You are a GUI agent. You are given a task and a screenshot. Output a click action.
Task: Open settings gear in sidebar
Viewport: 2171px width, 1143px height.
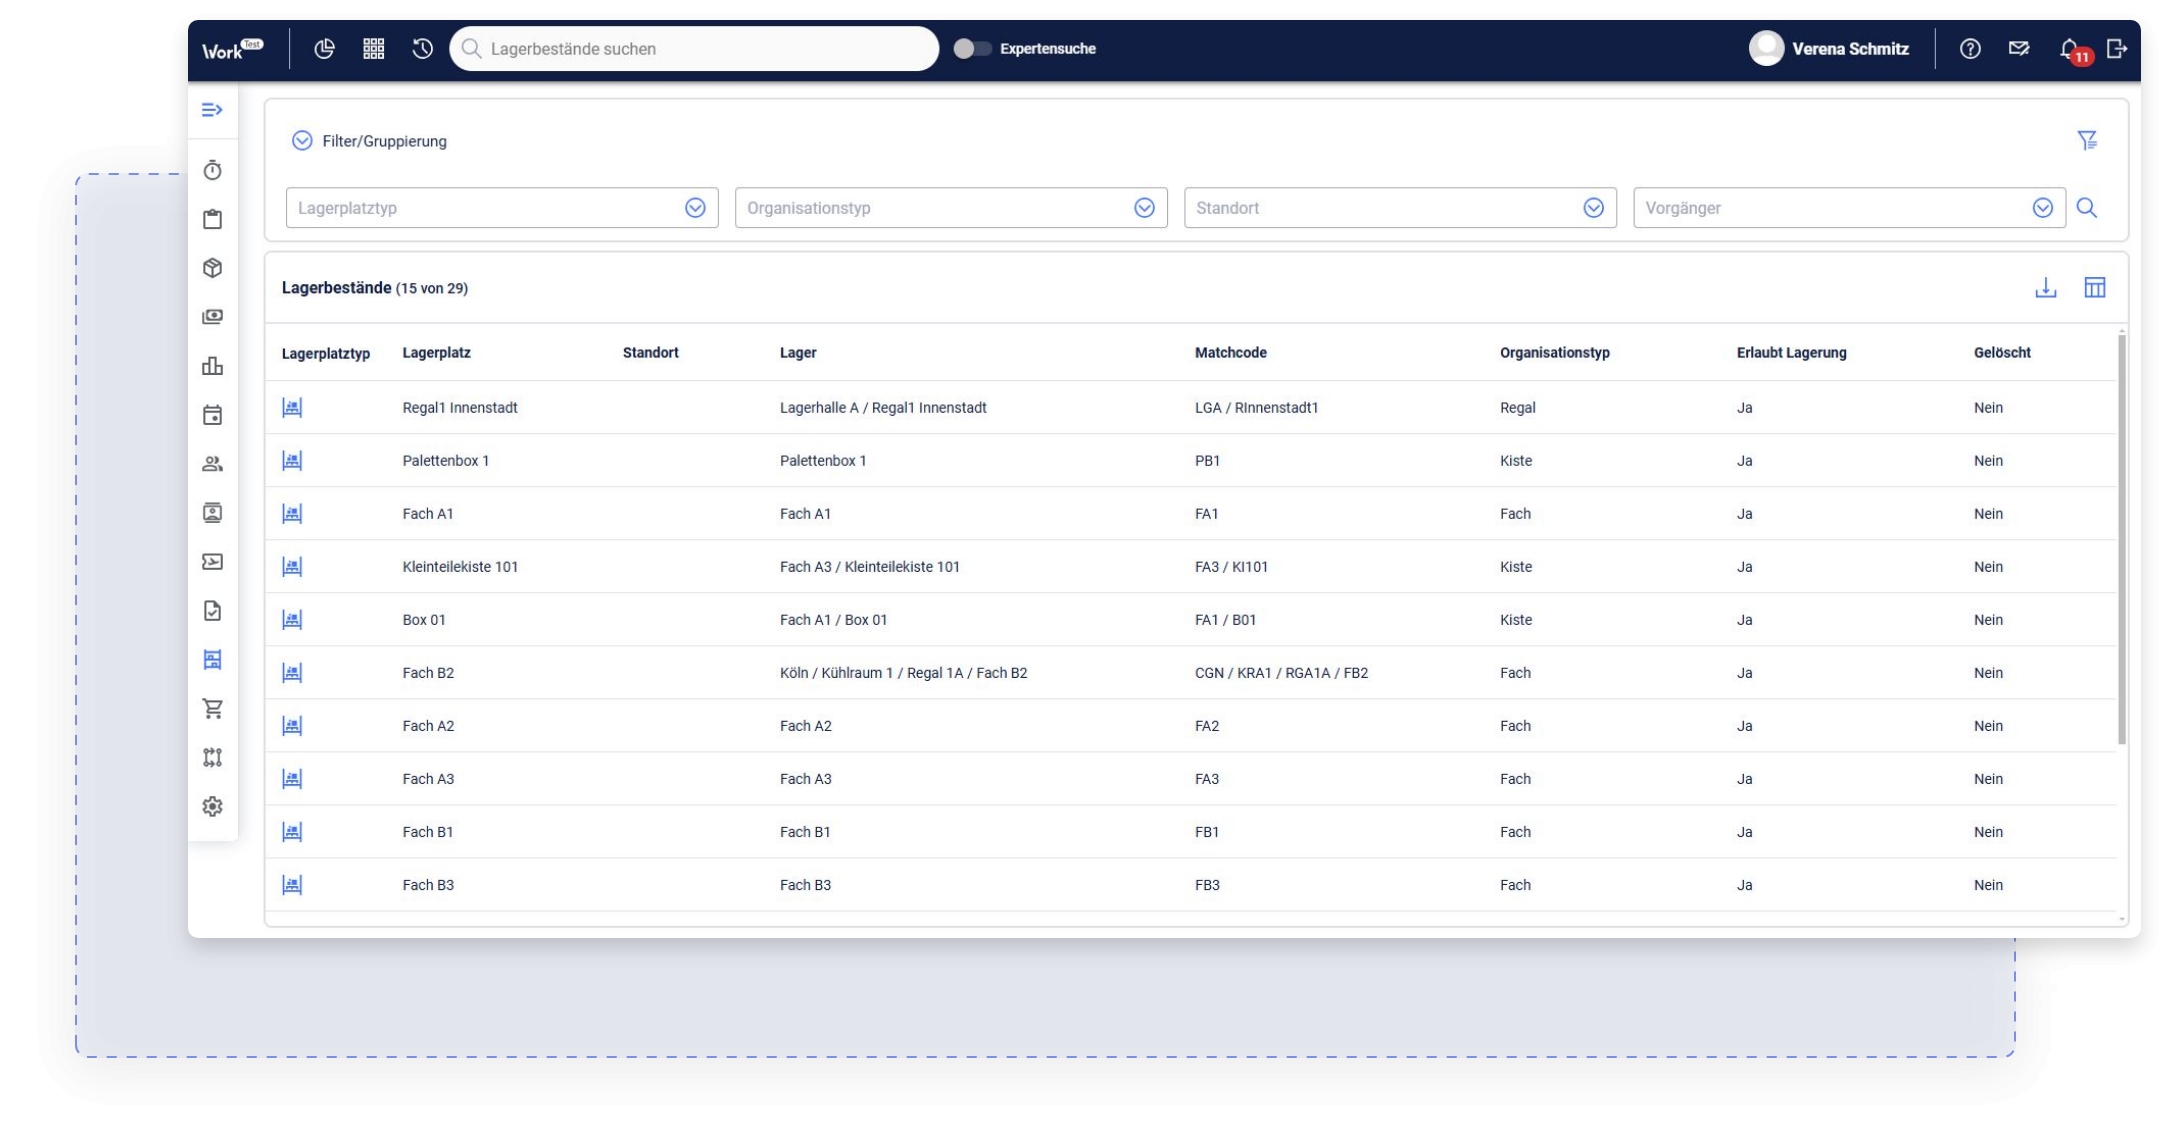[212, 806]
